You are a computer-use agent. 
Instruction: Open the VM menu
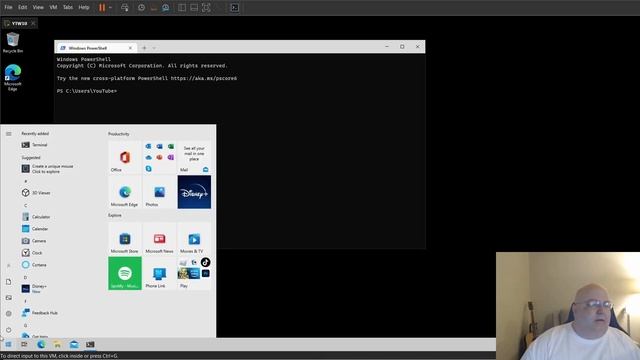coord(53,7)
